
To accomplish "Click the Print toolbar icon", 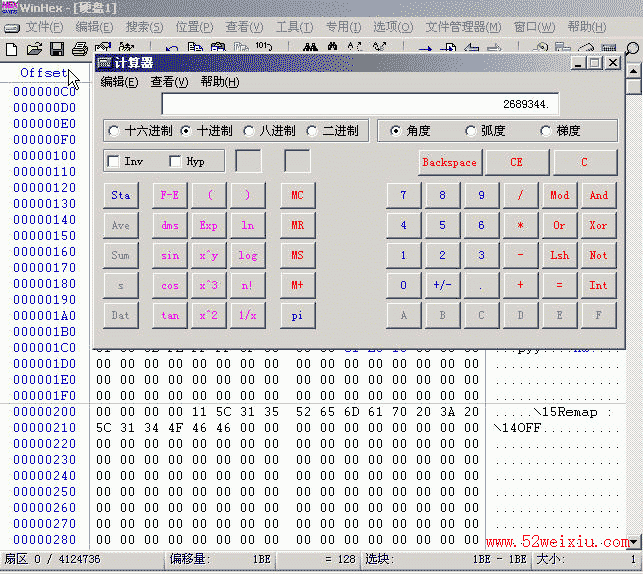I will [x=79, y=48].
